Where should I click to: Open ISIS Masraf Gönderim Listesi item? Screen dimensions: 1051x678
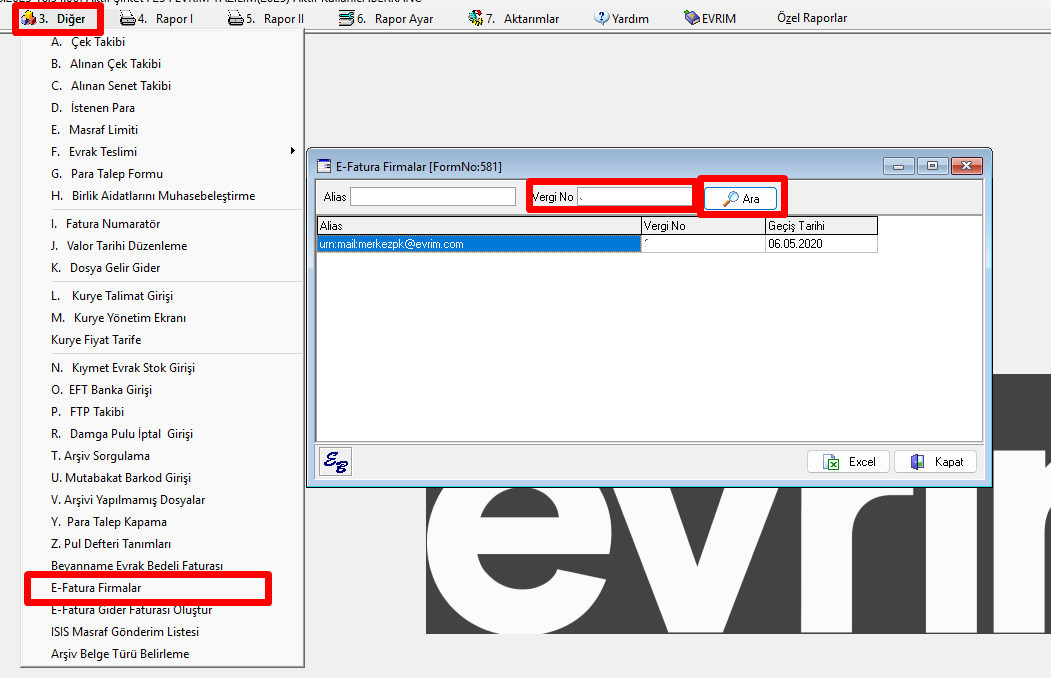tap(162, 632)
